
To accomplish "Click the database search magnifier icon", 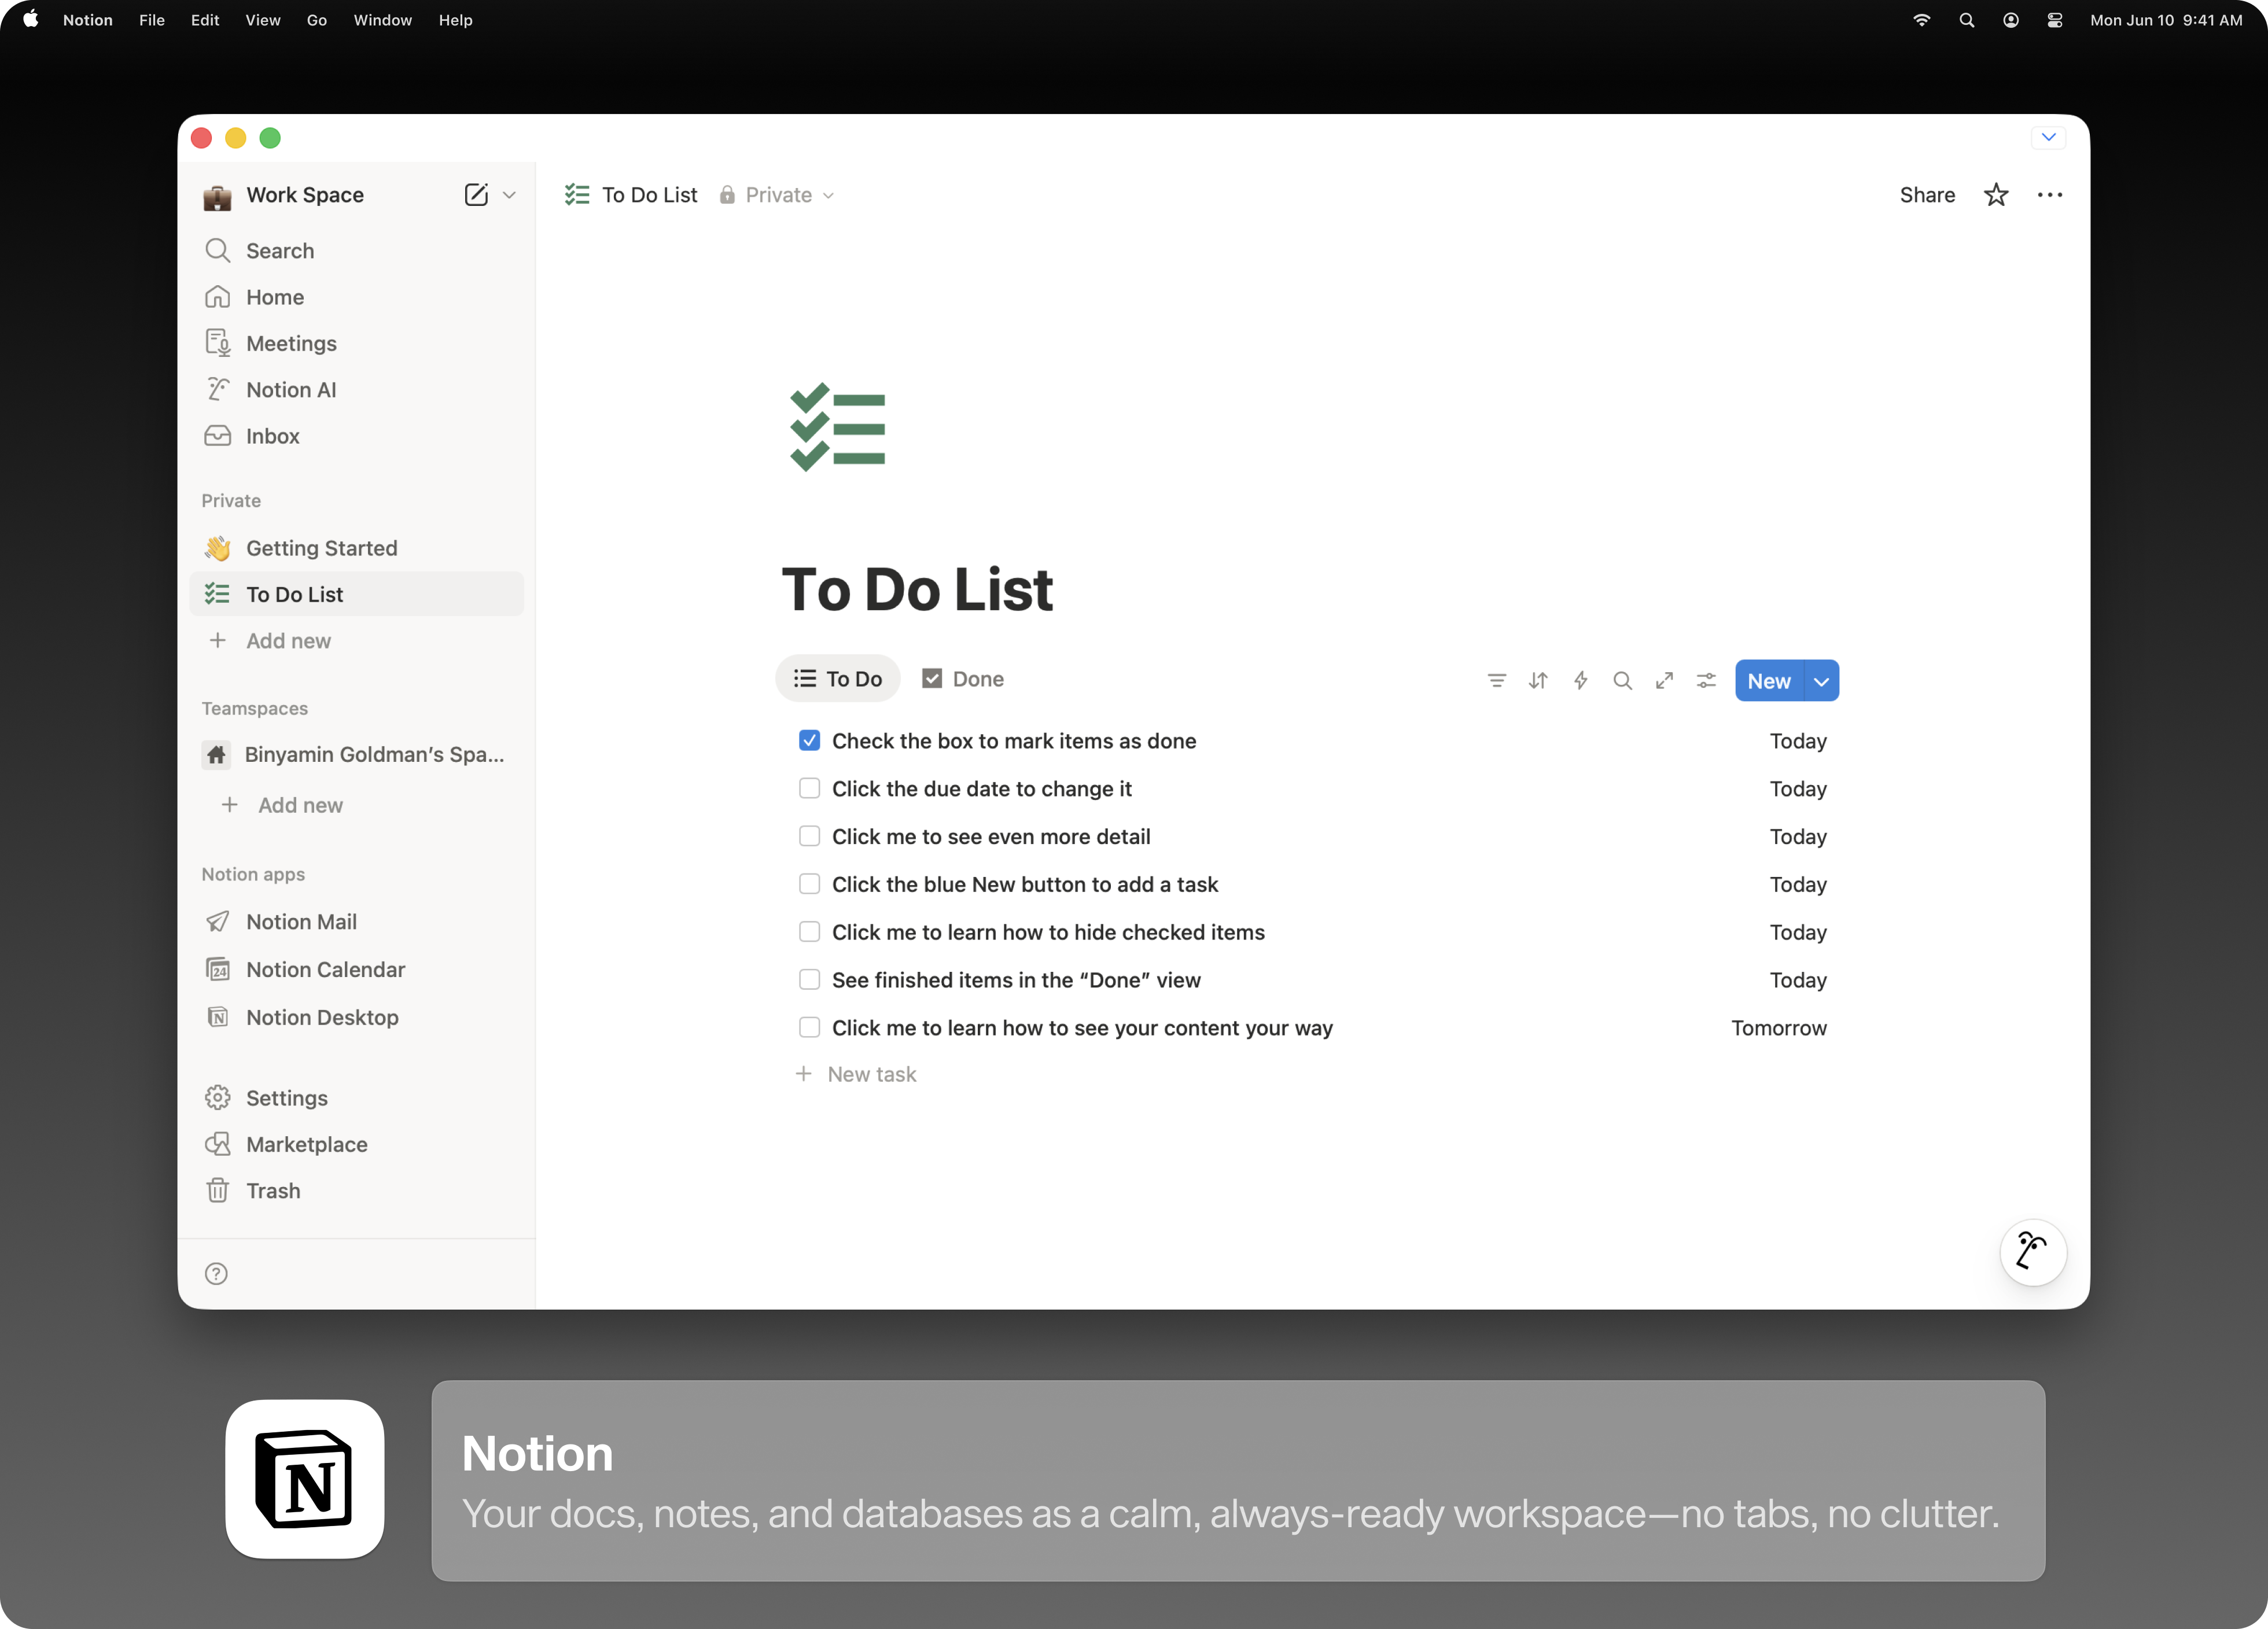I will (1622, 681).
